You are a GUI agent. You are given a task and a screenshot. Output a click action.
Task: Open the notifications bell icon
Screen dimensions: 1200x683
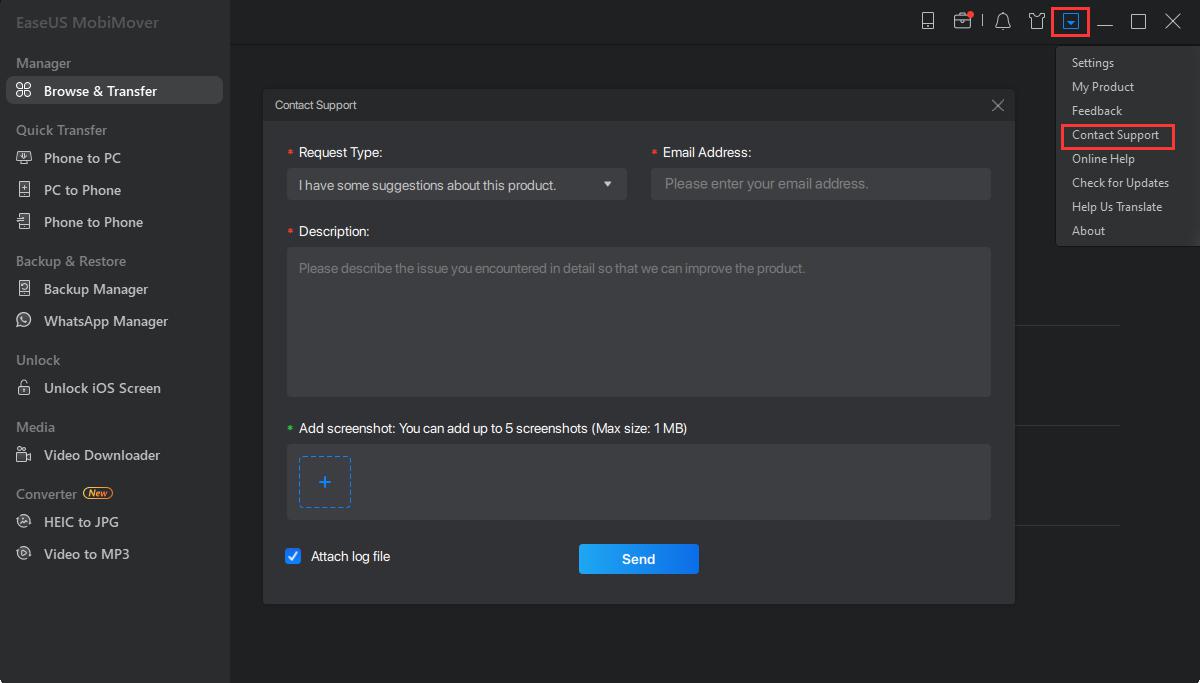[1003, 21]
